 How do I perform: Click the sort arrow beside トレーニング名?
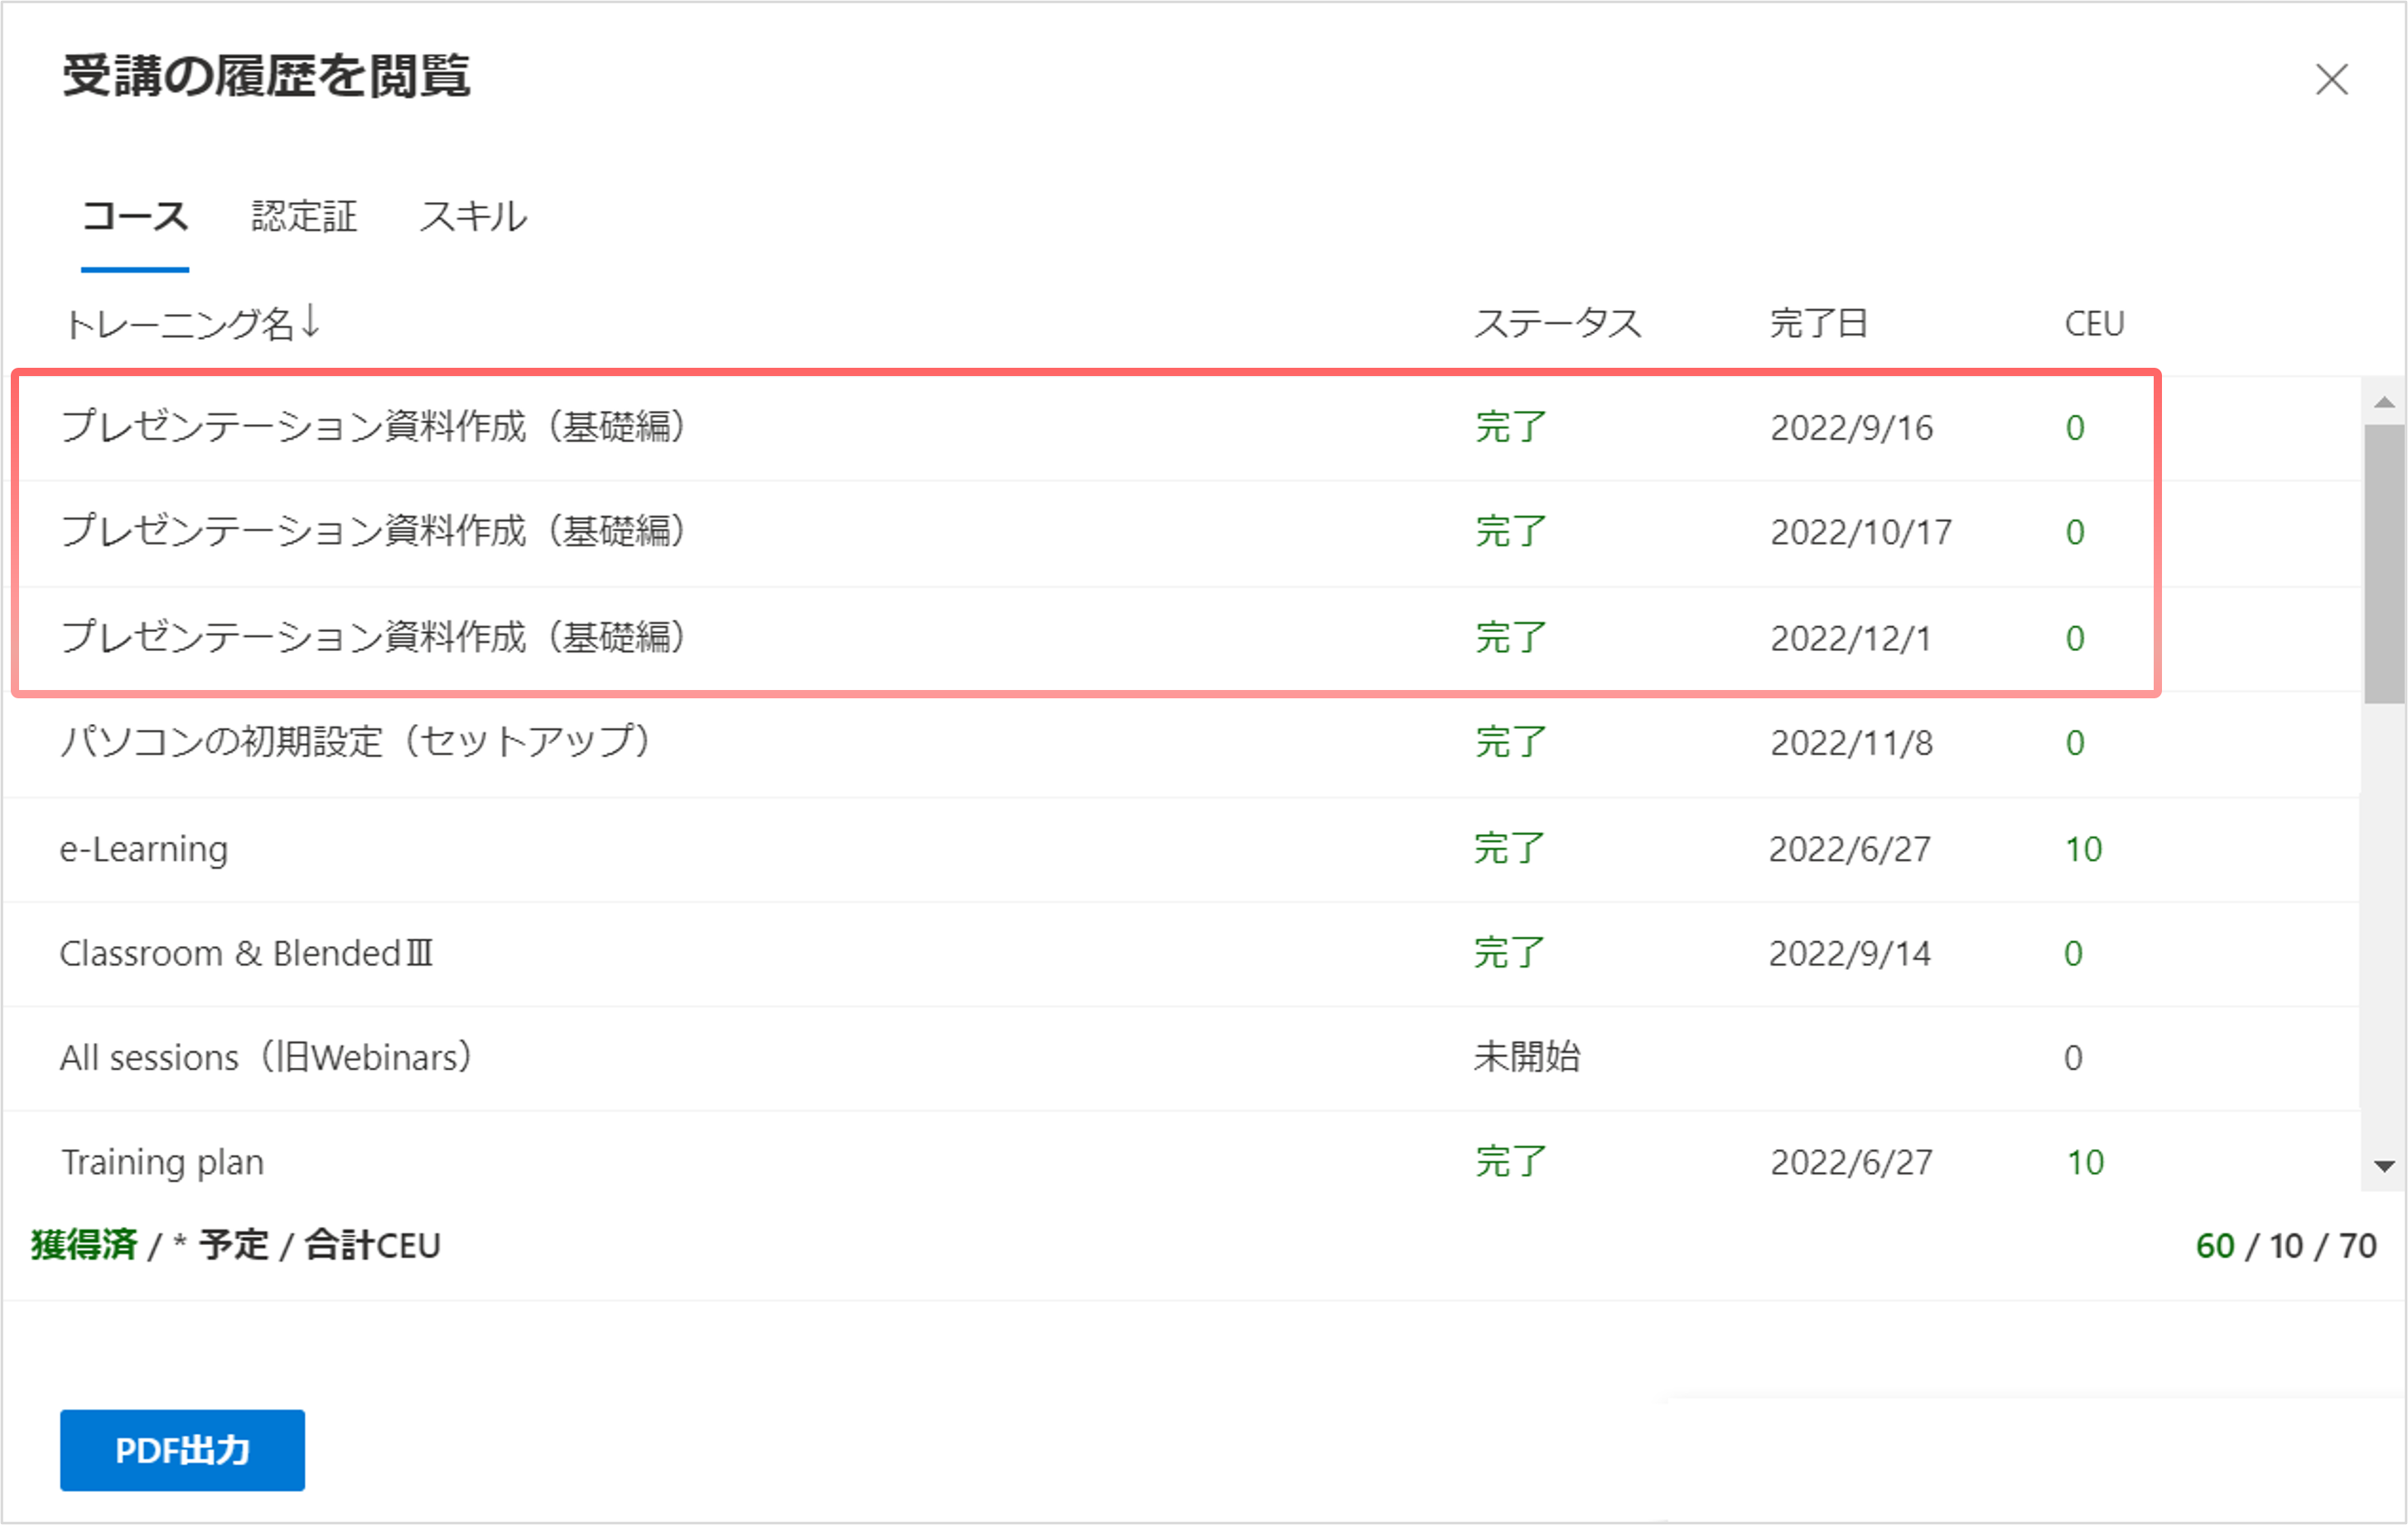tap(311, 321)
